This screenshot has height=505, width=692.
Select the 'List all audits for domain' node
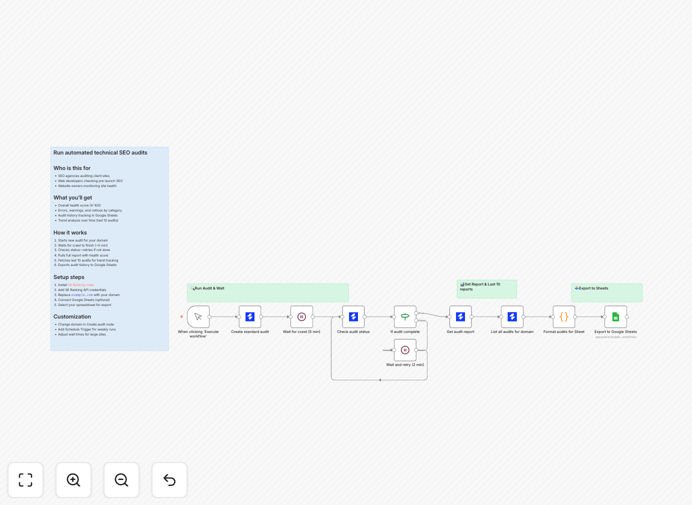512,317
